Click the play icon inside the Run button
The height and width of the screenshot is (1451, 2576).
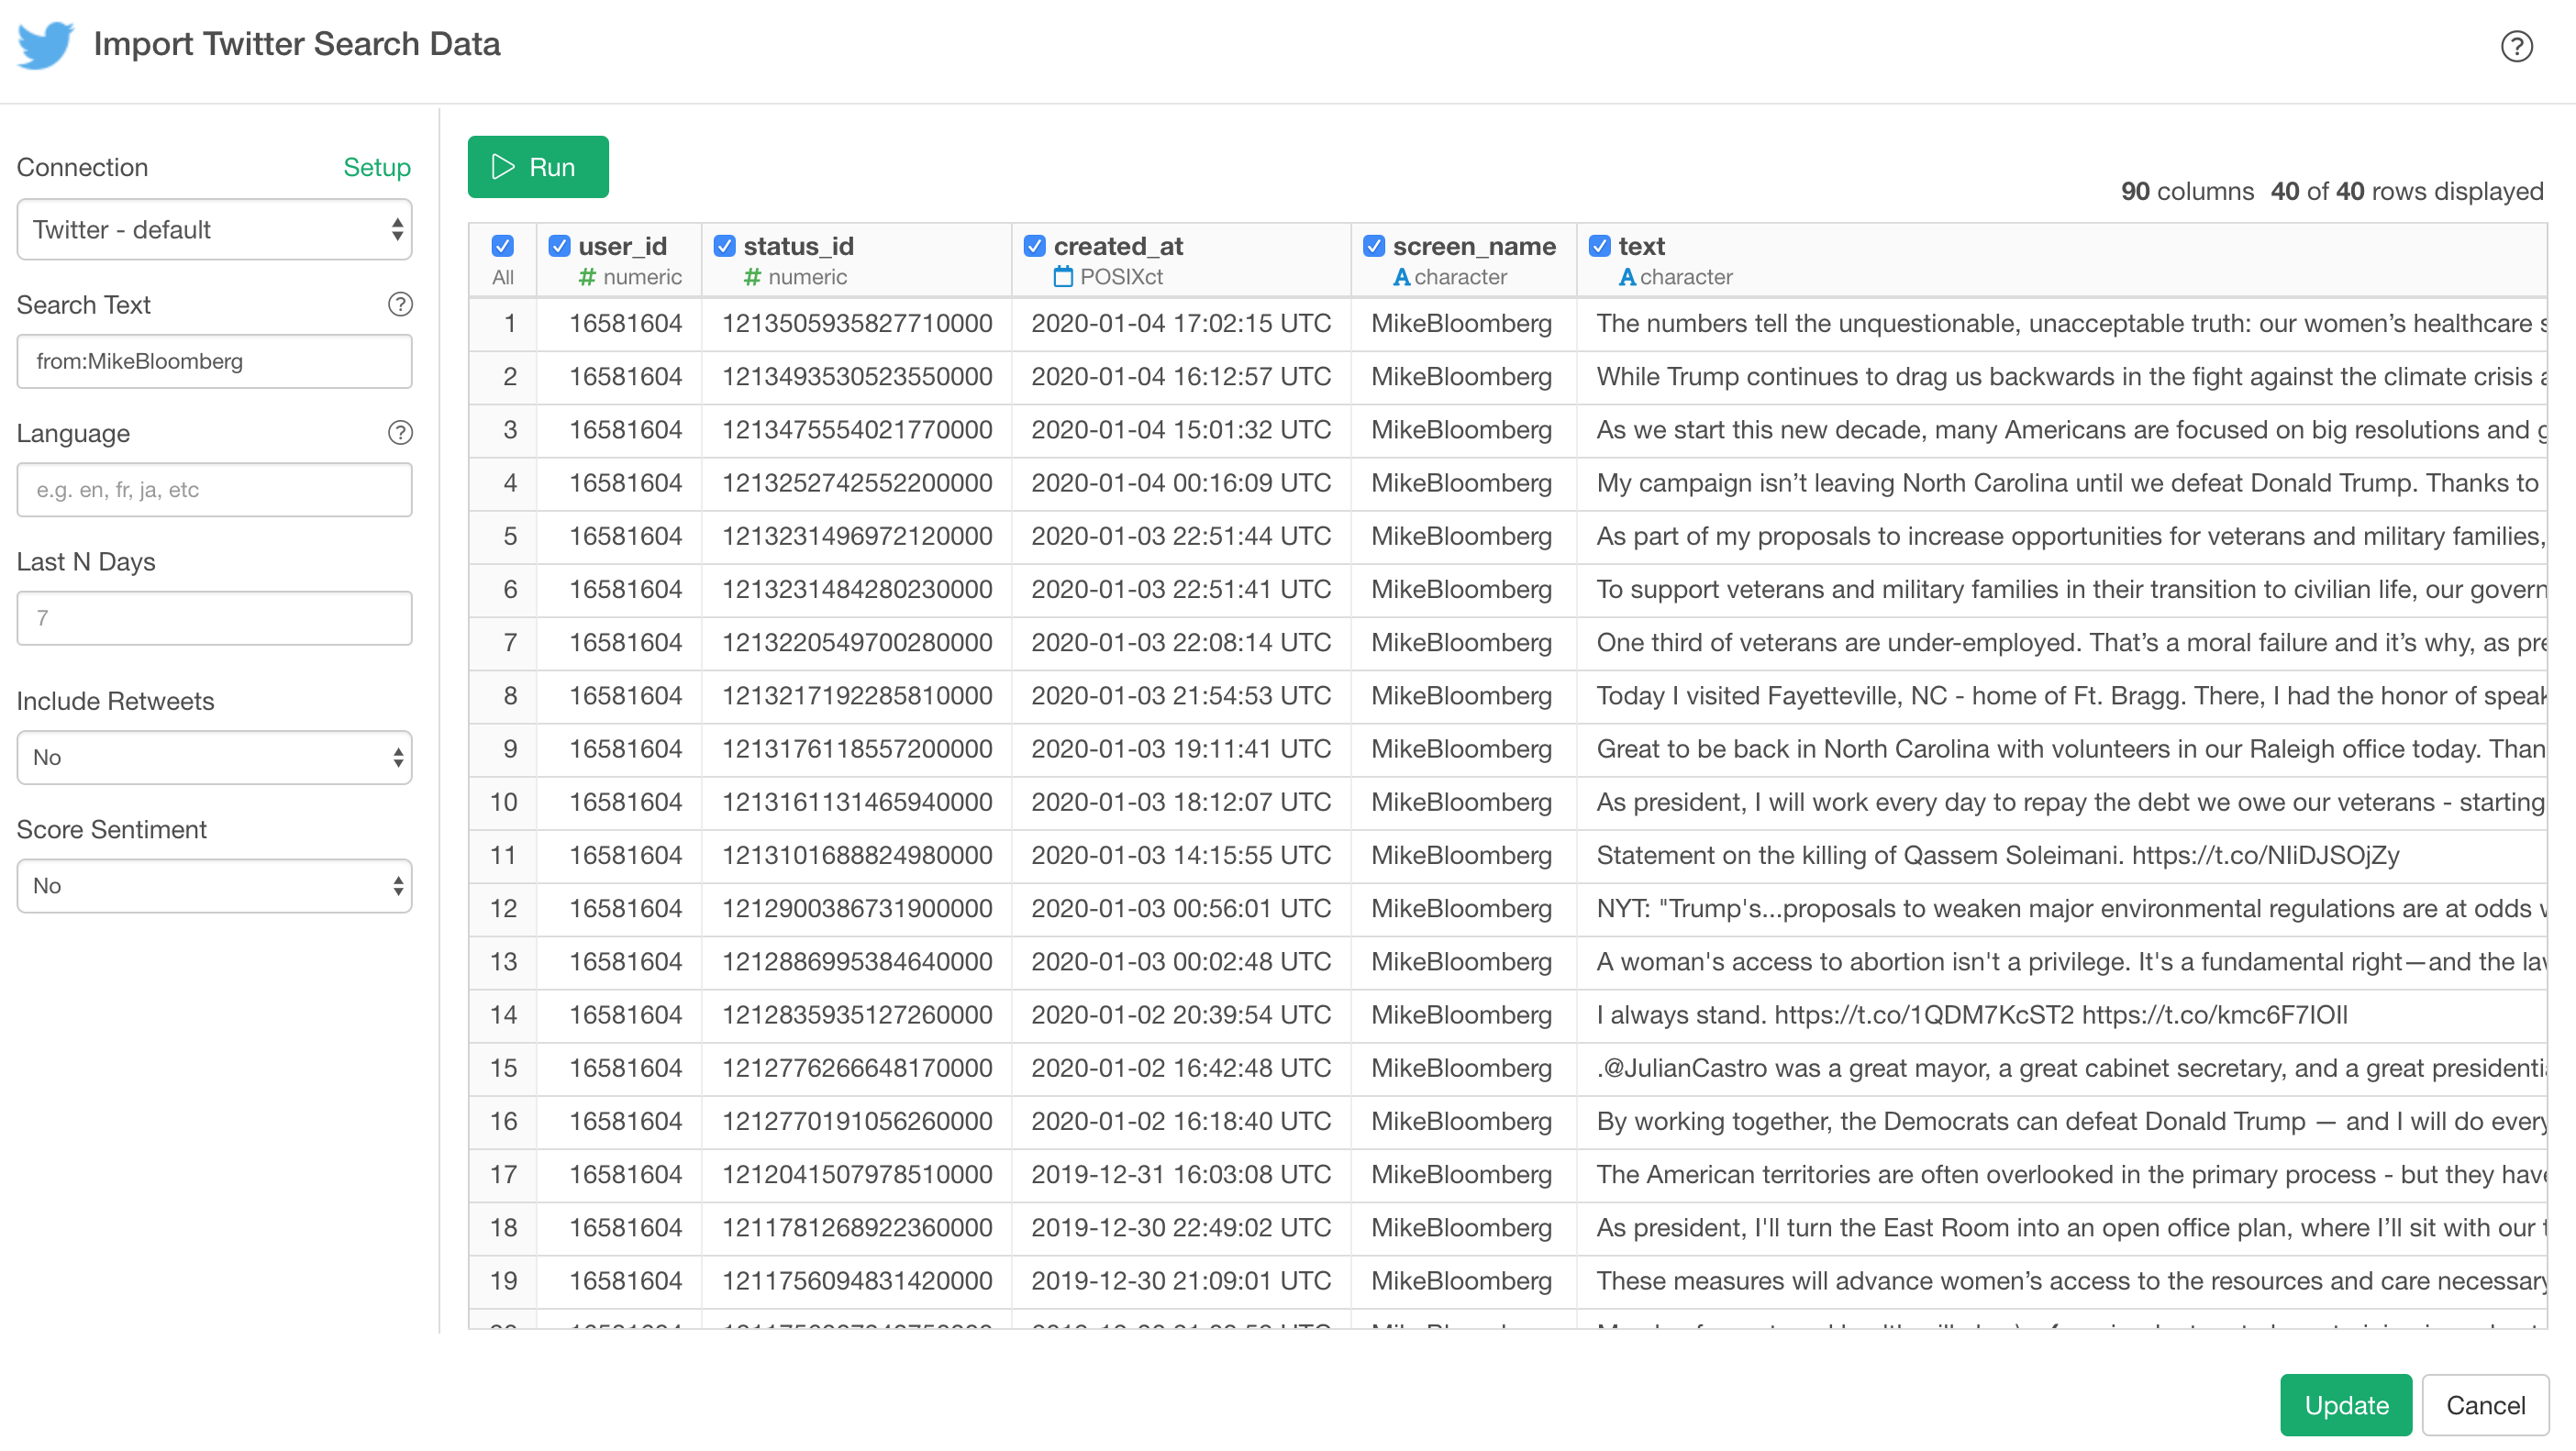[x=503, y=166]
